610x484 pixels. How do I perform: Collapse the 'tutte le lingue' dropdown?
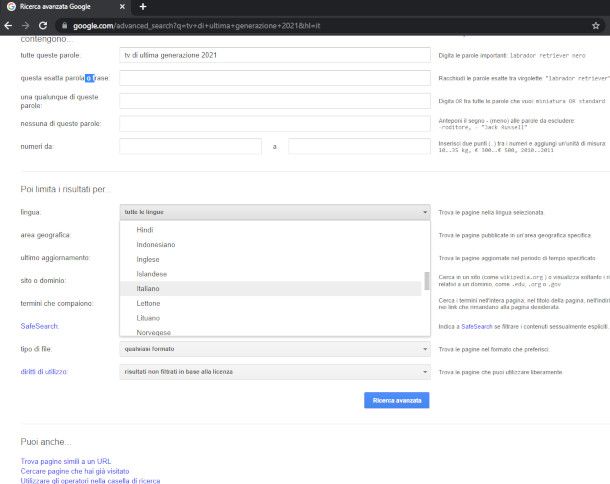coord(275,212)
